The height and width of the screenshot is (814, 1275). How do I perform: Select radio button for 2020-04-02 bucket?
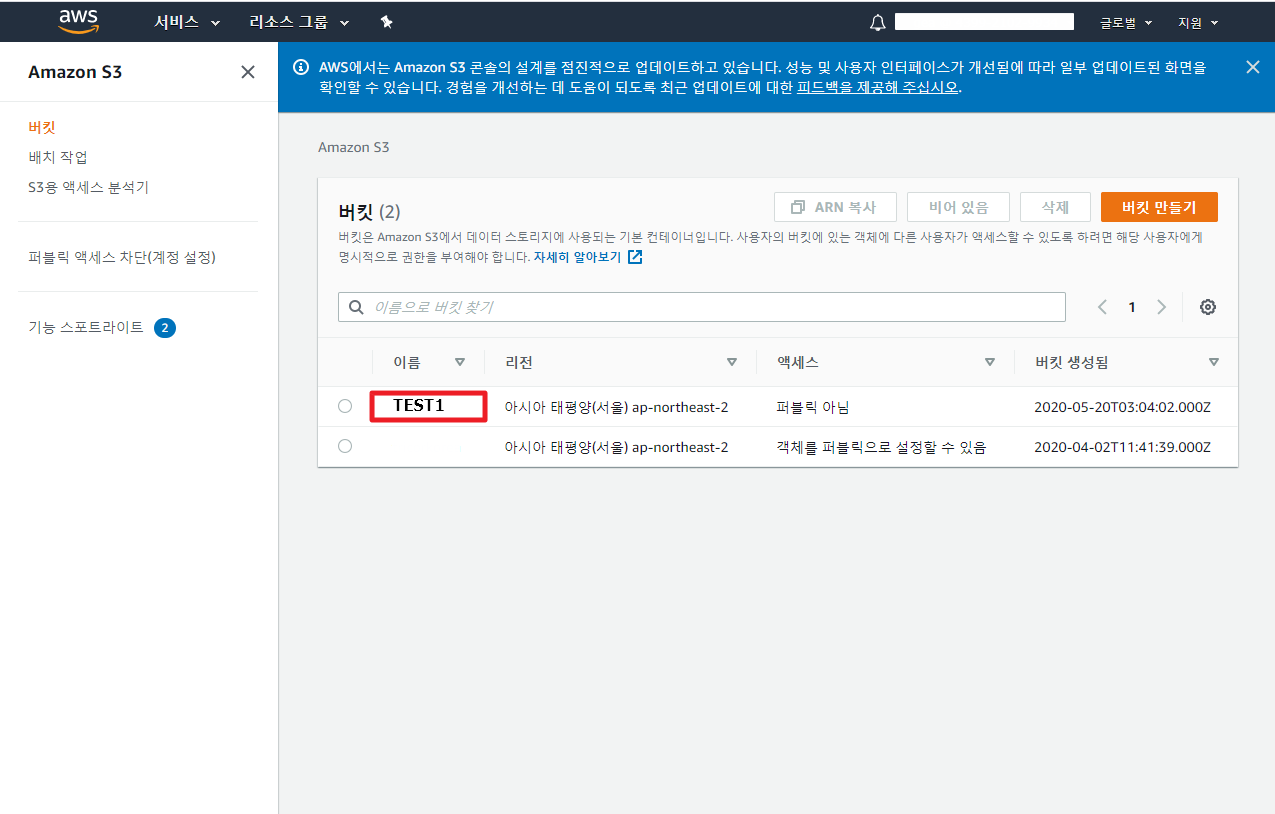(345, 446)
